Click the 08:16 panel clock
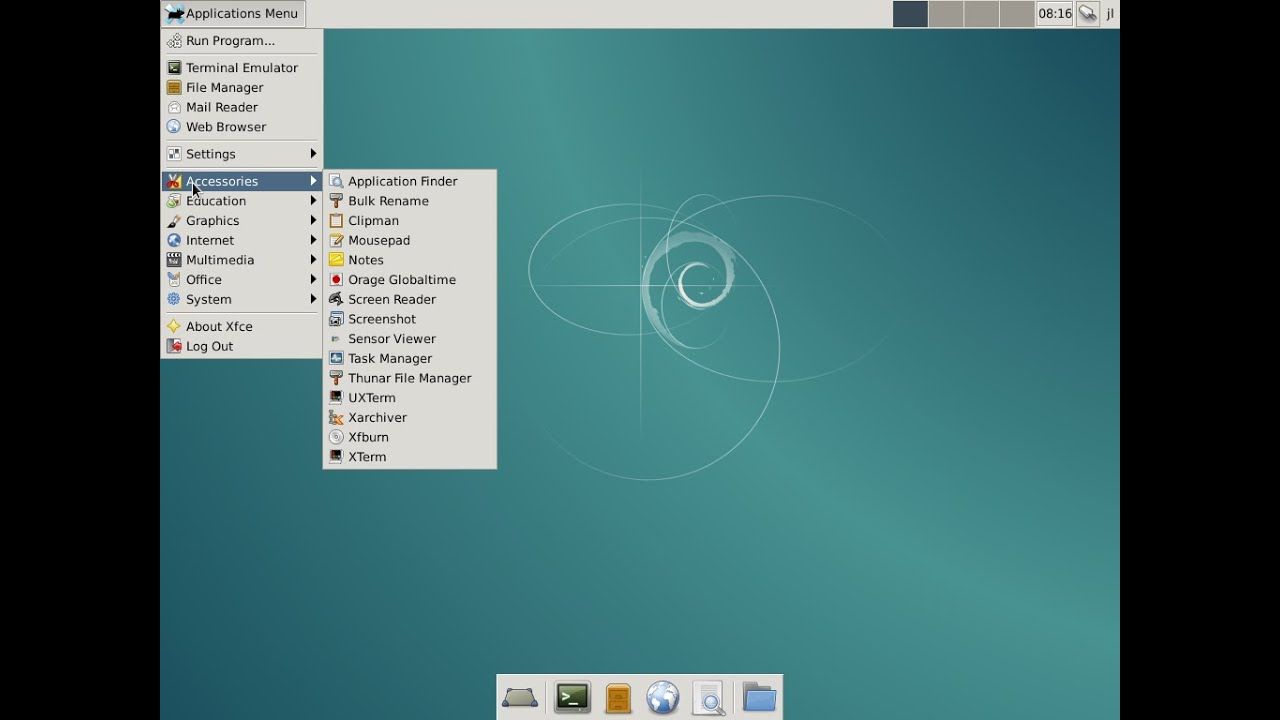This screenshot has height=720, width=1280. [x=1055, y=14]
